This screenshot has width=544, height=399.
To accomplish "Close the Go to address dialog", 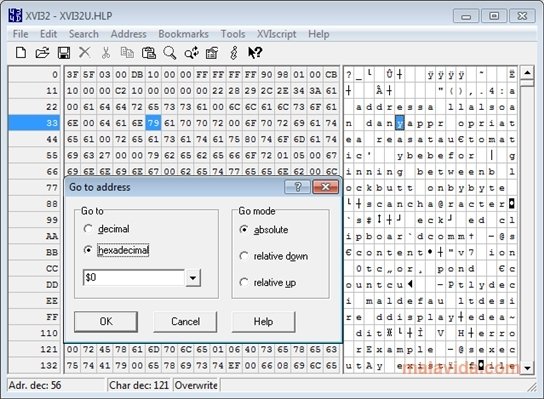I will (x=325, y=187).
